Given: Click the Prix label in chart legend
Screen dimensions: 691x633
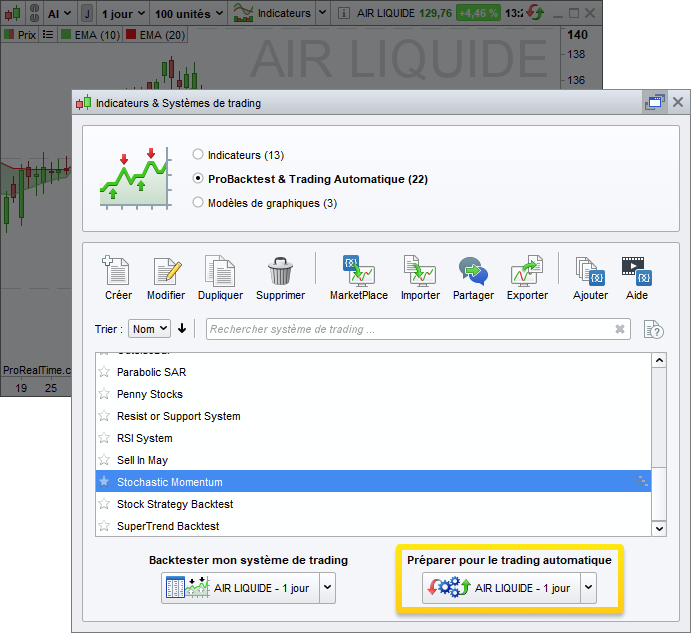Looking at the screenshot, I should [27, 35].
